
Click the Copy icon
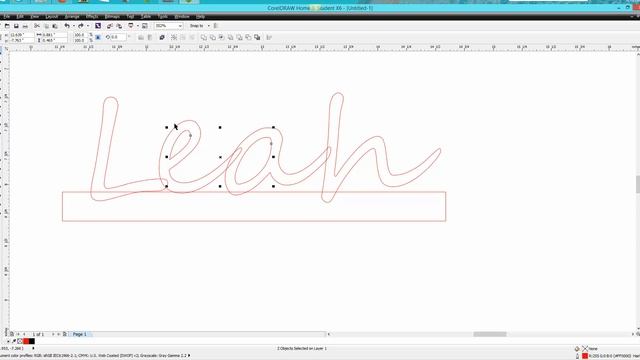click(x=46, y=26)
